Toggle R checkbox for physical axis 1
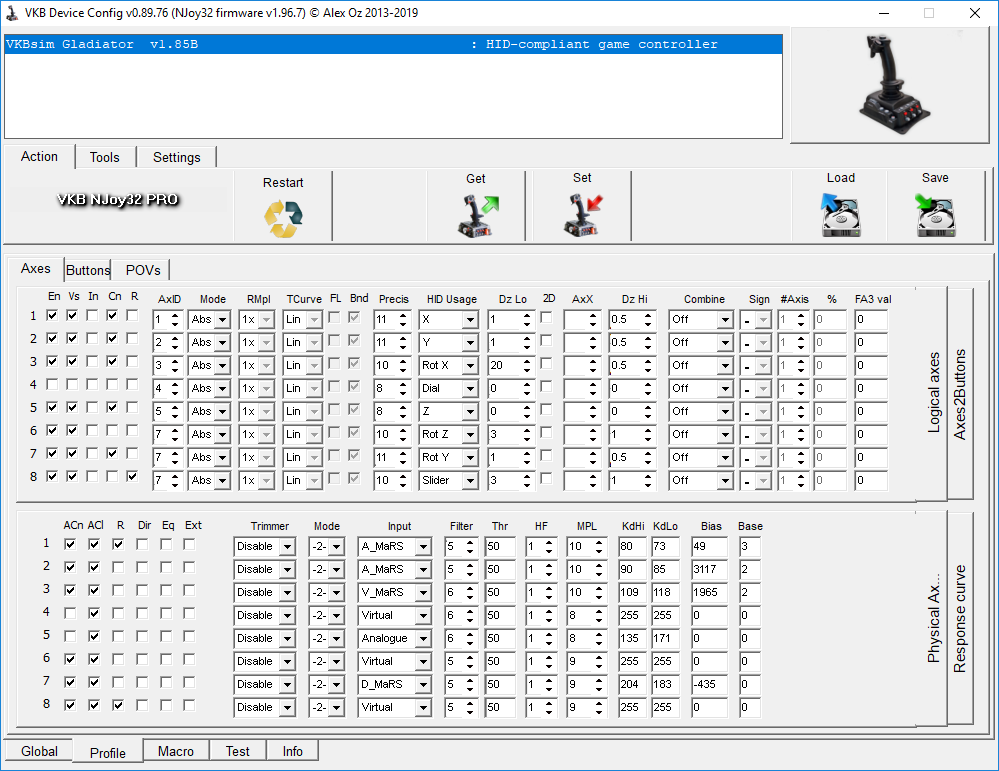 pos(118,544)
